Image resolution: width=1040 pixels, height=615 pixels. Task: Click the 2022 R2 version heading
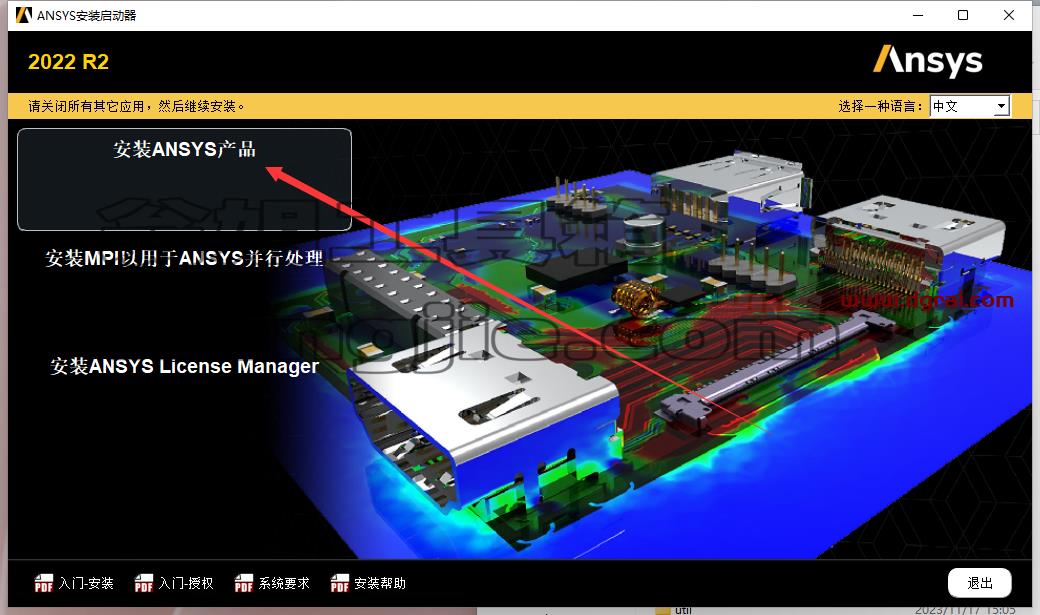point(68,62)
